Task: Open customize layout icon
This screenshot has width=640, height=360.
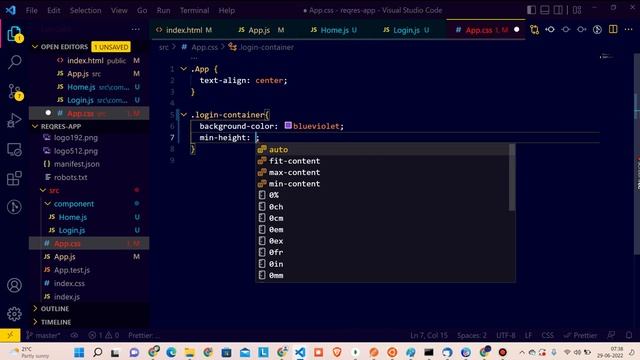Action: pos(577,10)
